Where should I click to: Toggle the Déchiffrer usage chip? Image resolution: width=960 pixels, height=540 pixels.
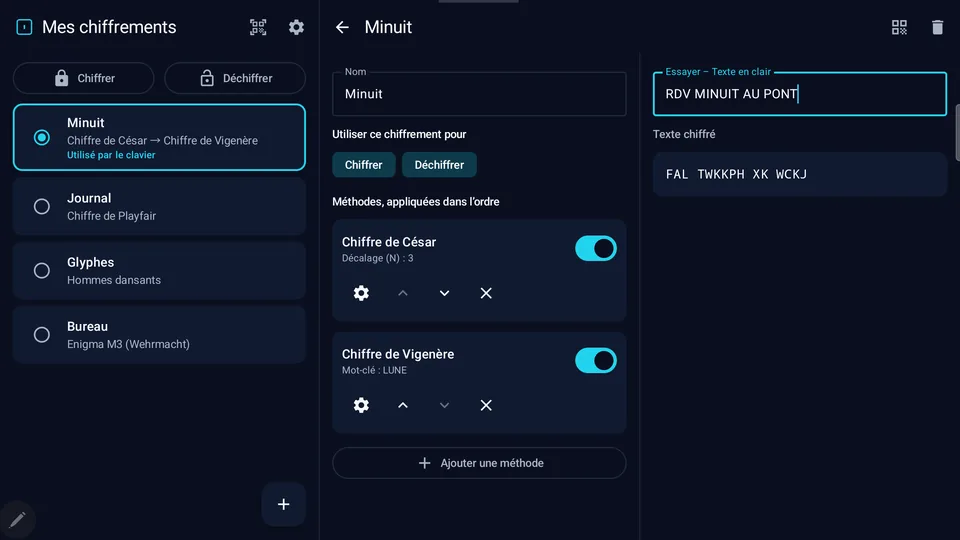439,165
